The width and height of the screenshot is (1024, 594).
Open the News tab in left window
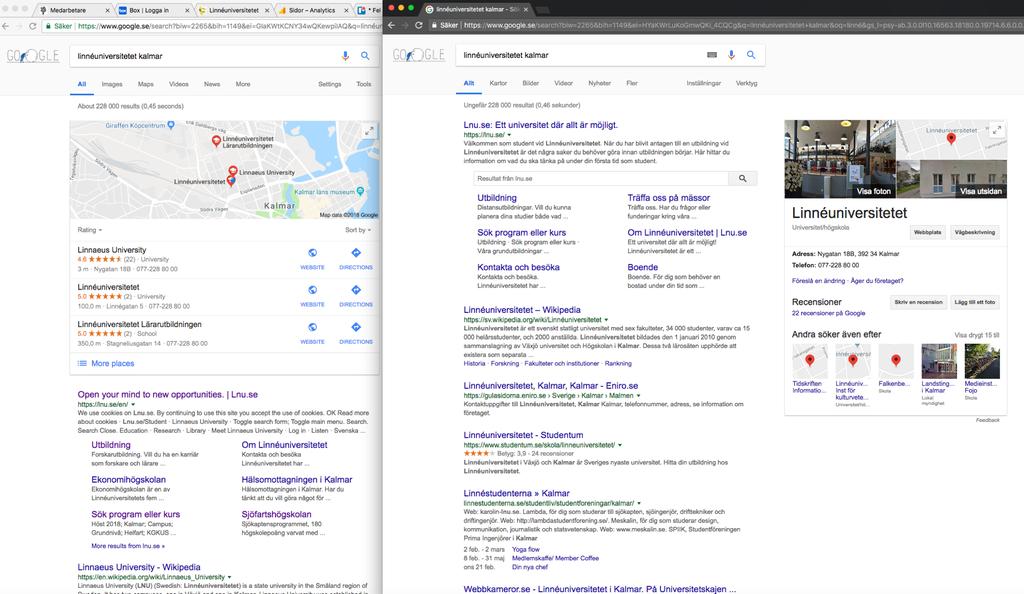click(x=212, y=84)
